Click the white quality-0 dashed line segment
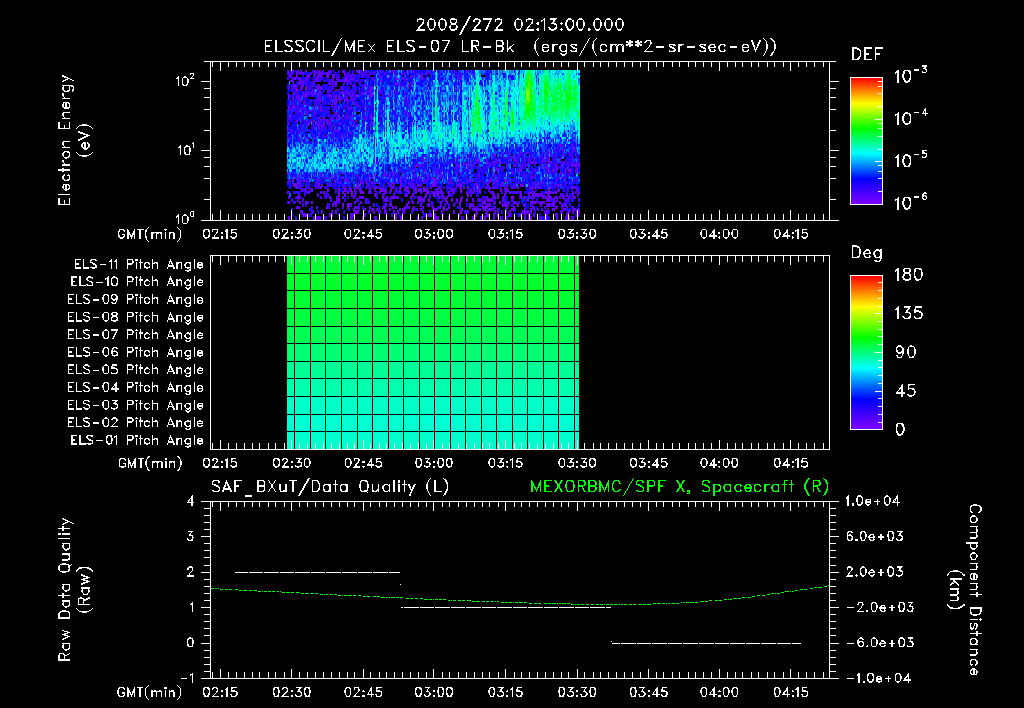 pyautogui.click(x=707, y=643)
